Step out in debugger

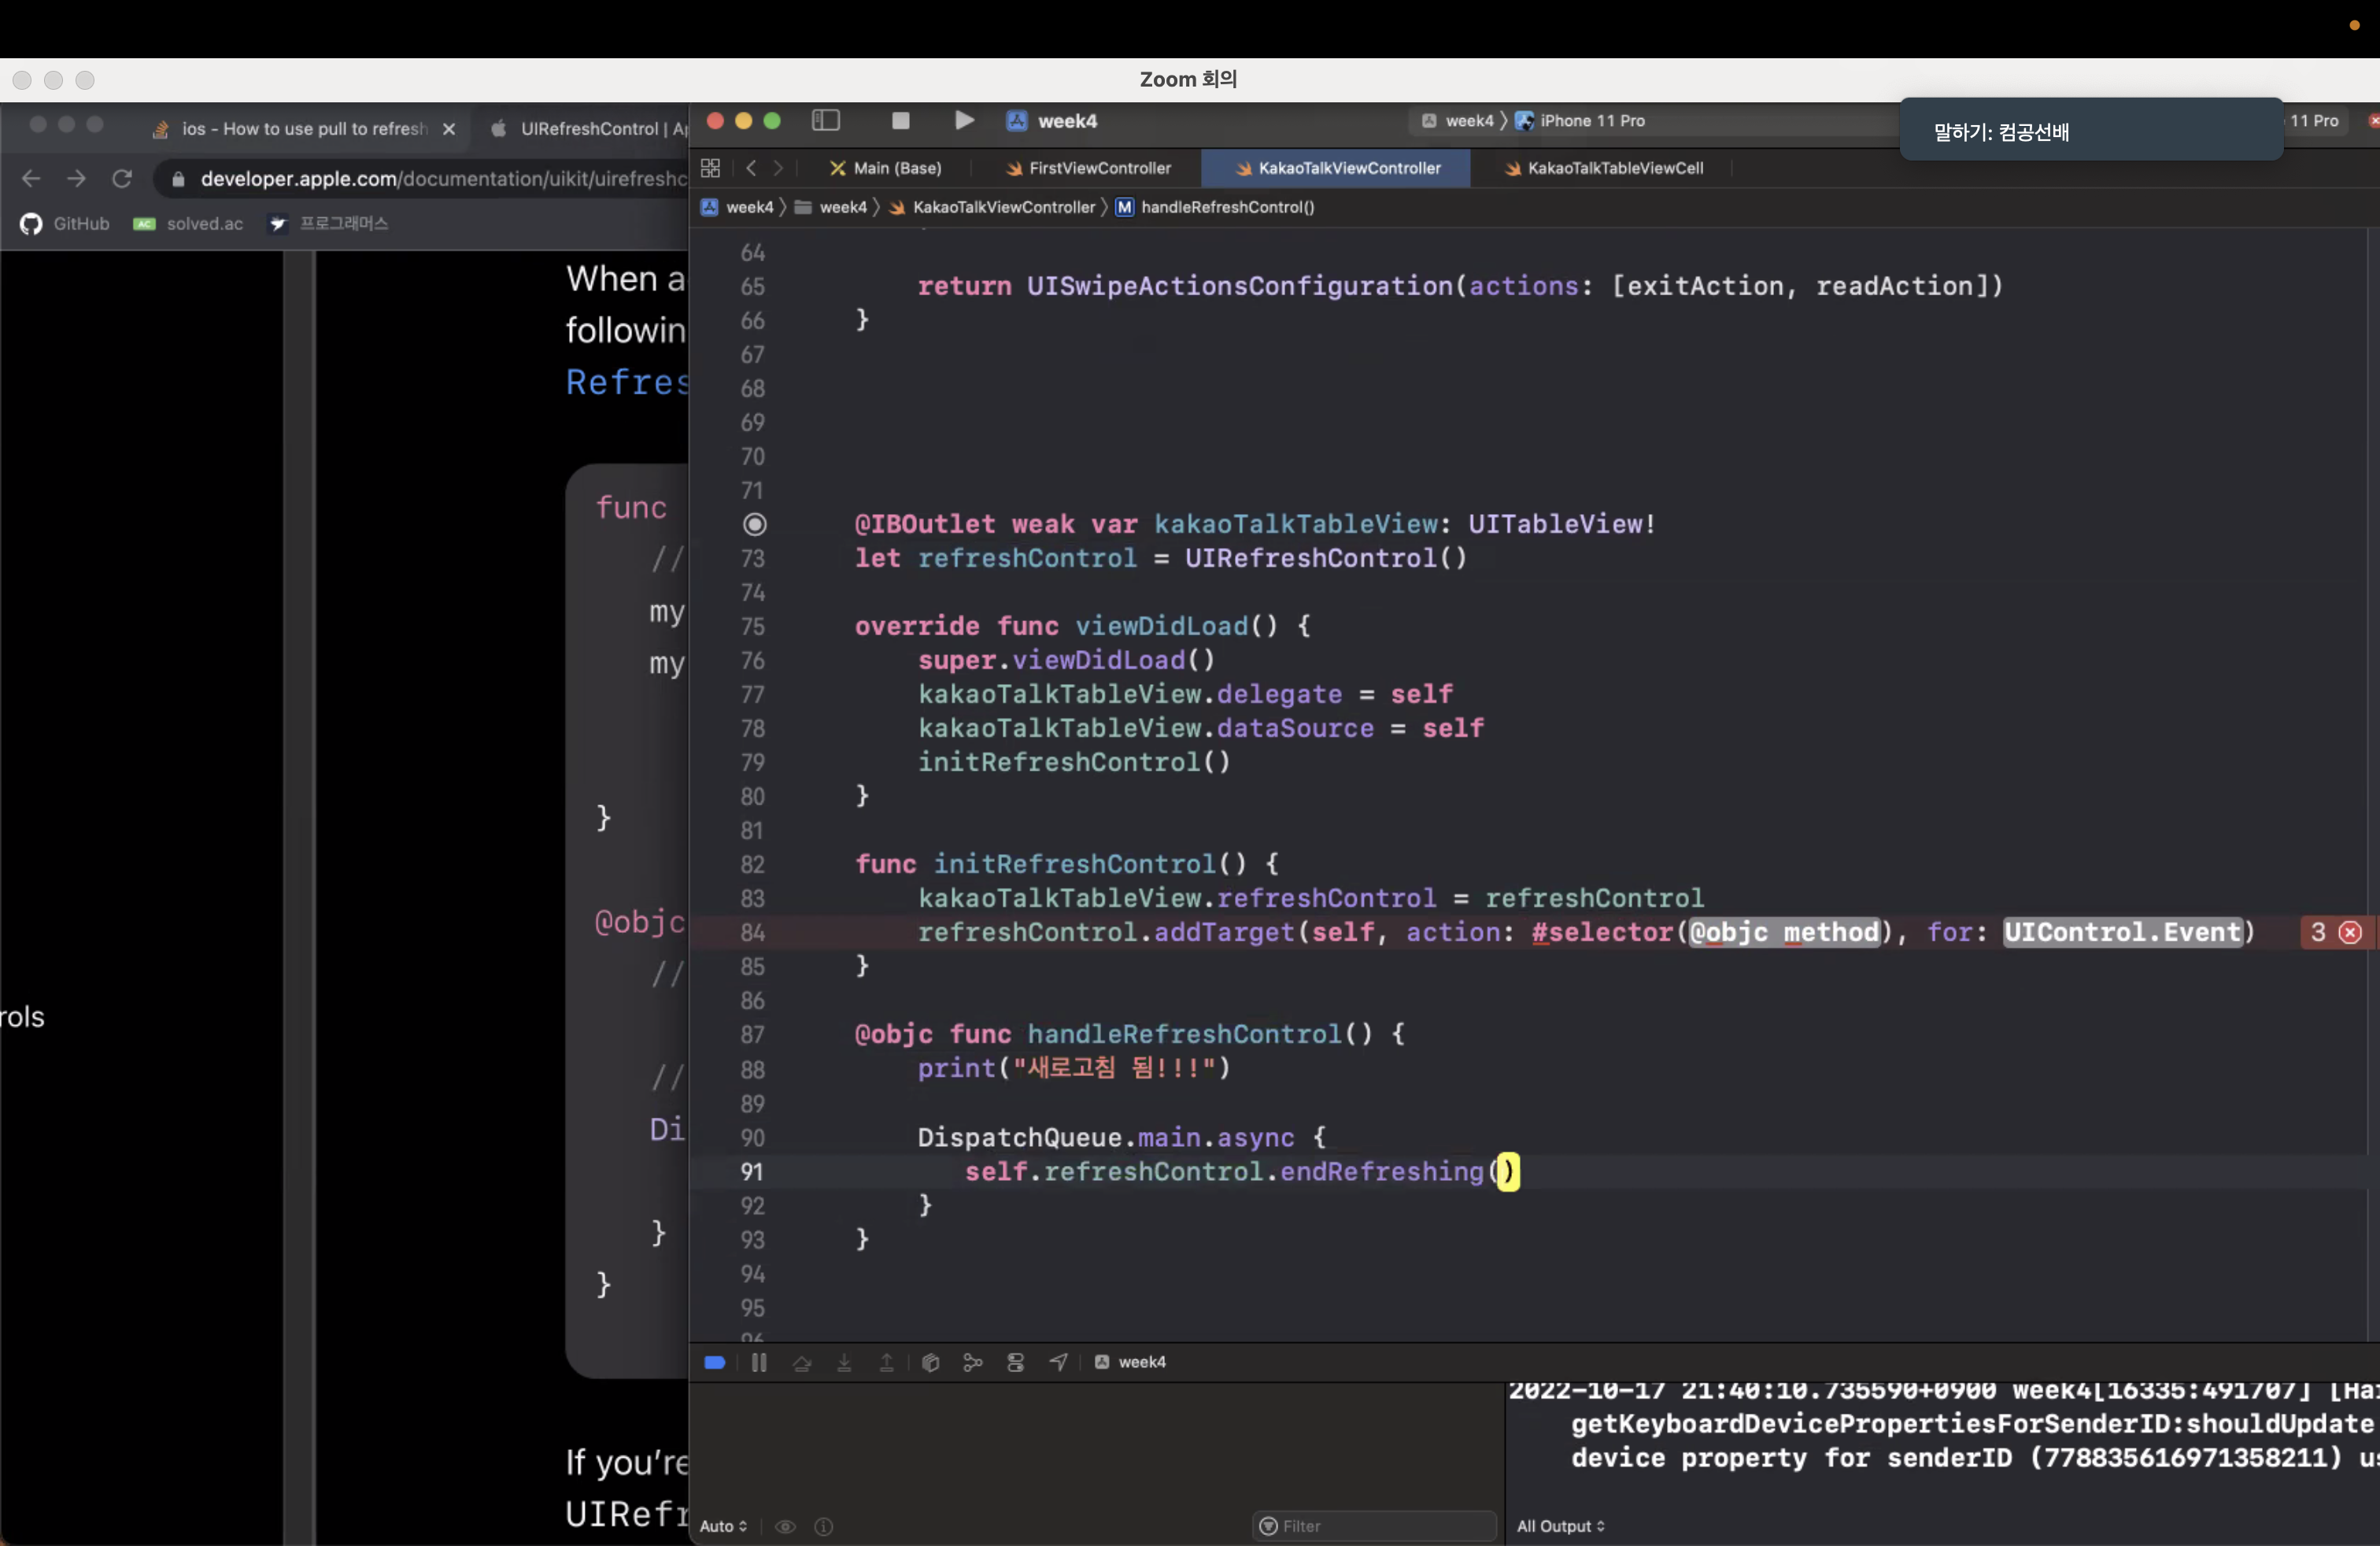pos(886,1362)
